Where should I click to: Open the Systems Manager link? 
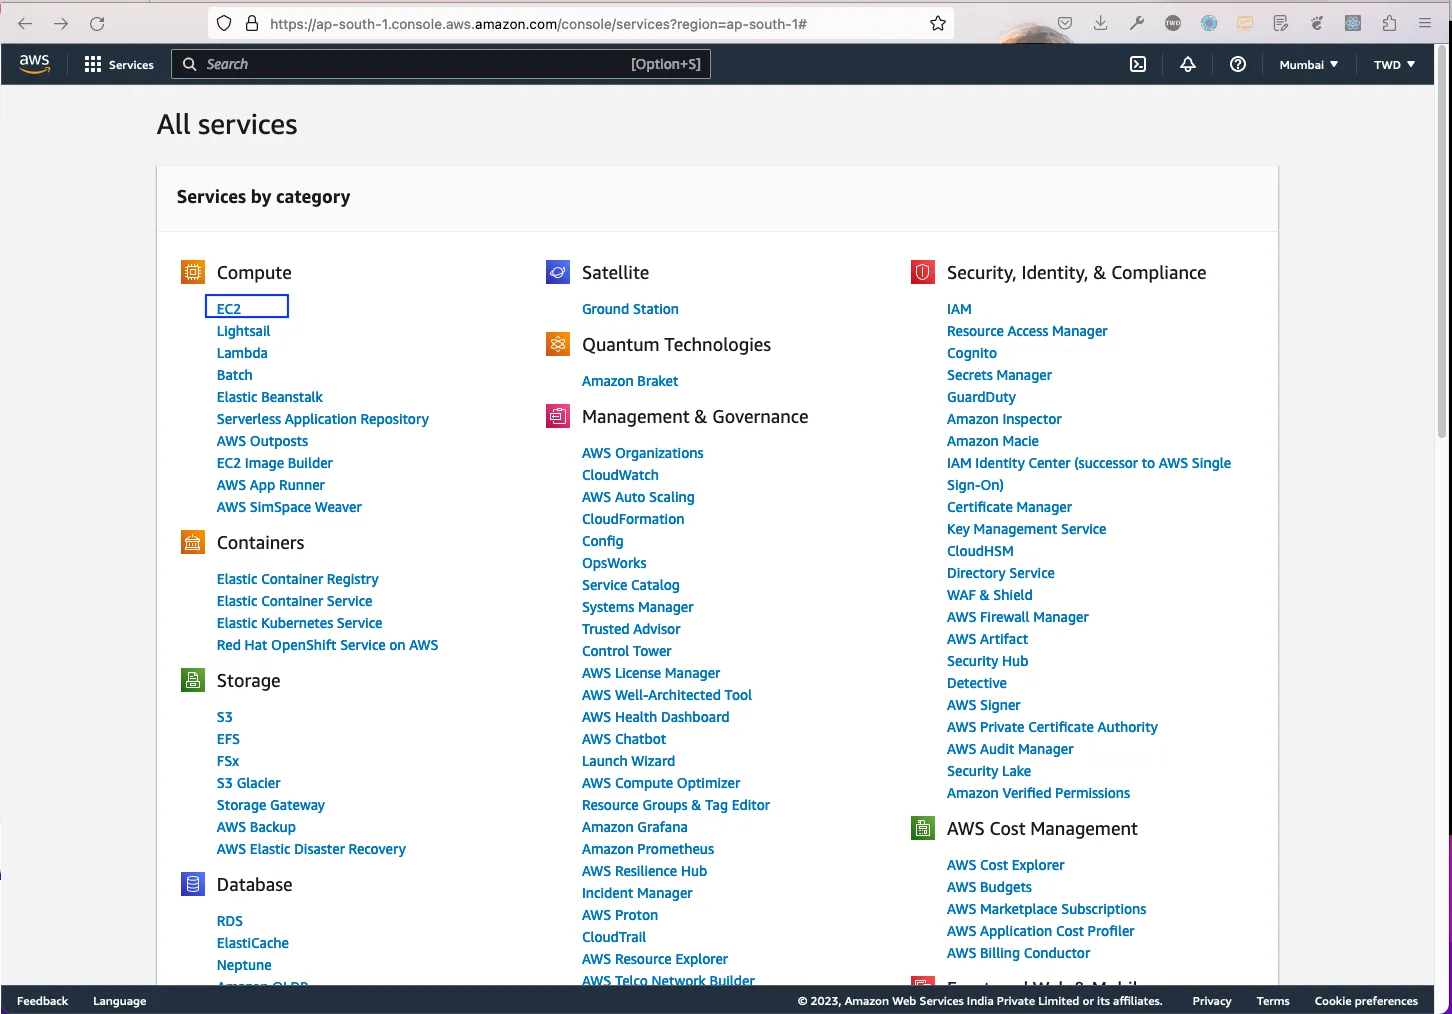(x=637, y=607)
